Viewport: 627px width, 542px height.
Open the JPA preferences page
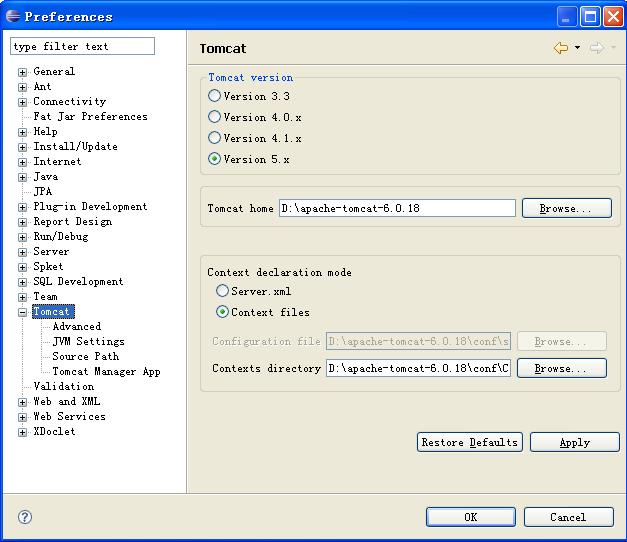click(x=43, y=191)
